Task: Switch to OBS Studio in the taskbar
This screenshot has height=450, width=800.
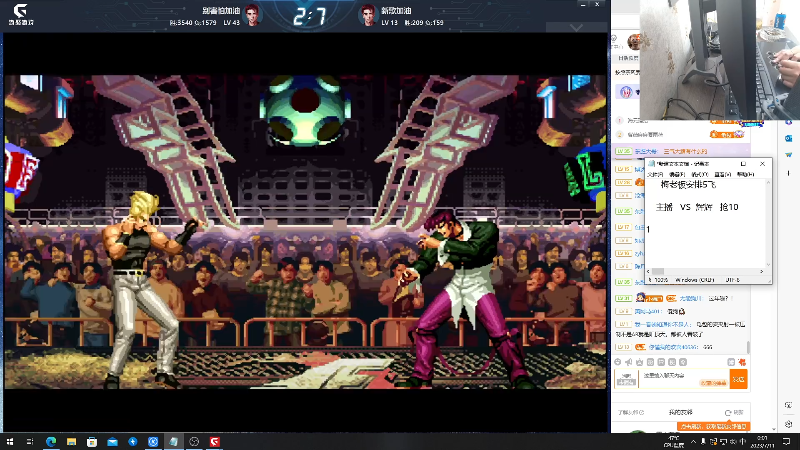Action: [x=194, y=441]
